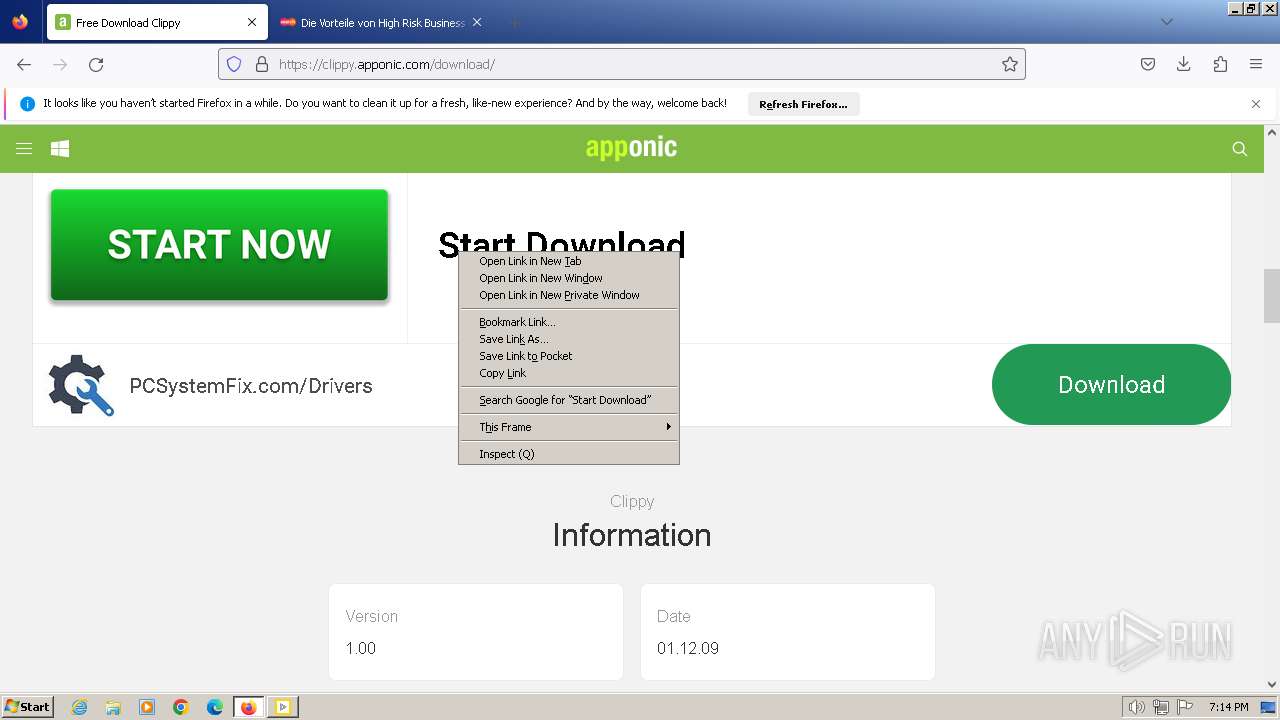This screenshot has width=1280, height=720.
Task: Click the green START NOW button
Action: click(219, 245)
